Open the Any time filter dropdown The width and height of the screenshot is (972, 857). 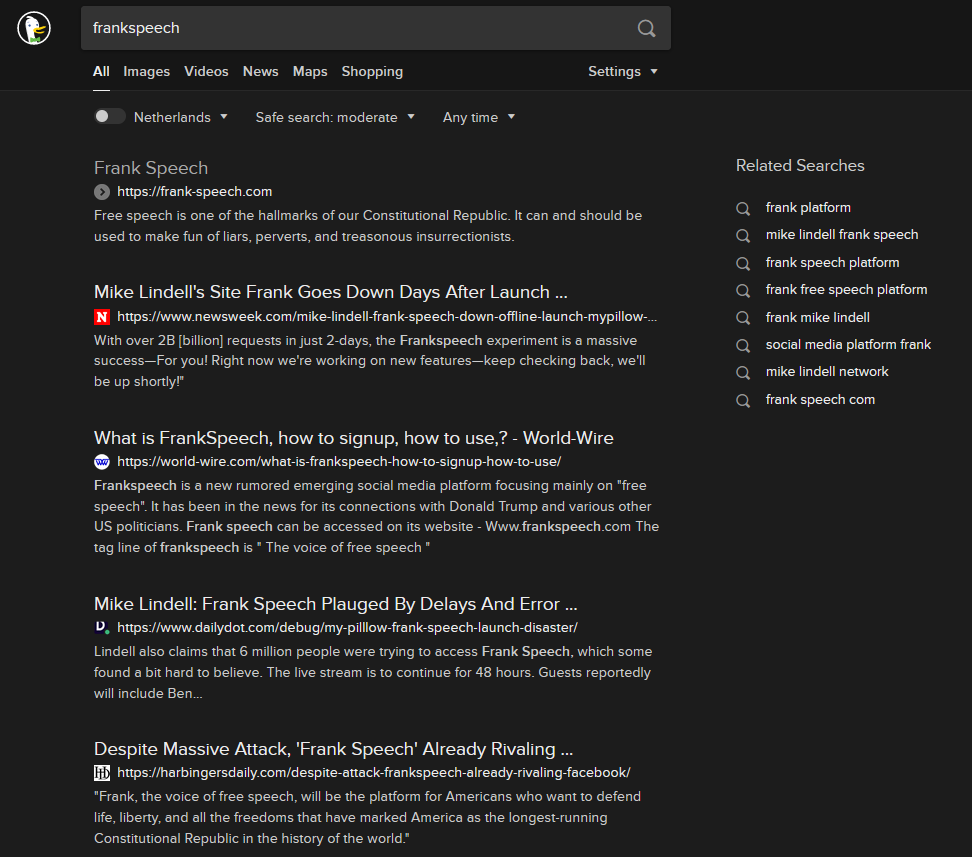479,117
